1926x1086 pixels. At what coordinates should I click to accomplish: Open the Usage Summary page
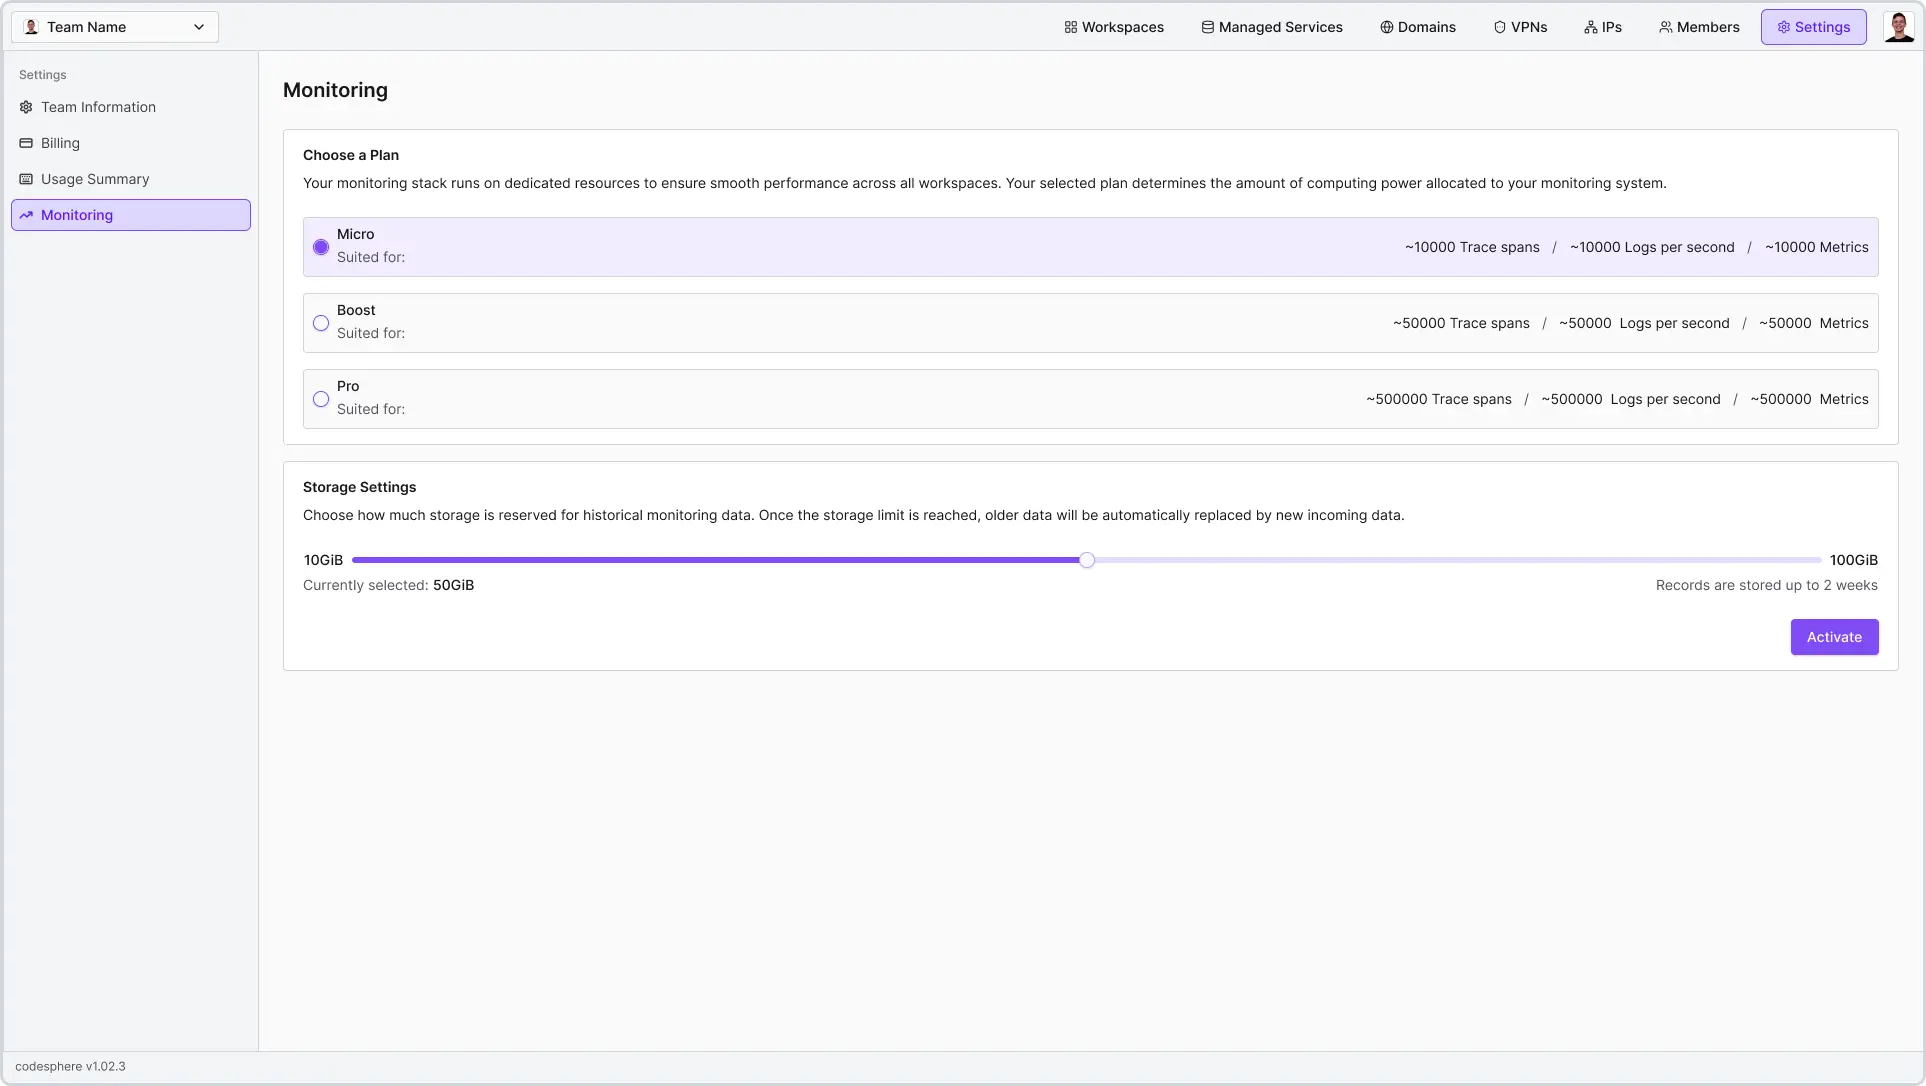point(94,179)
